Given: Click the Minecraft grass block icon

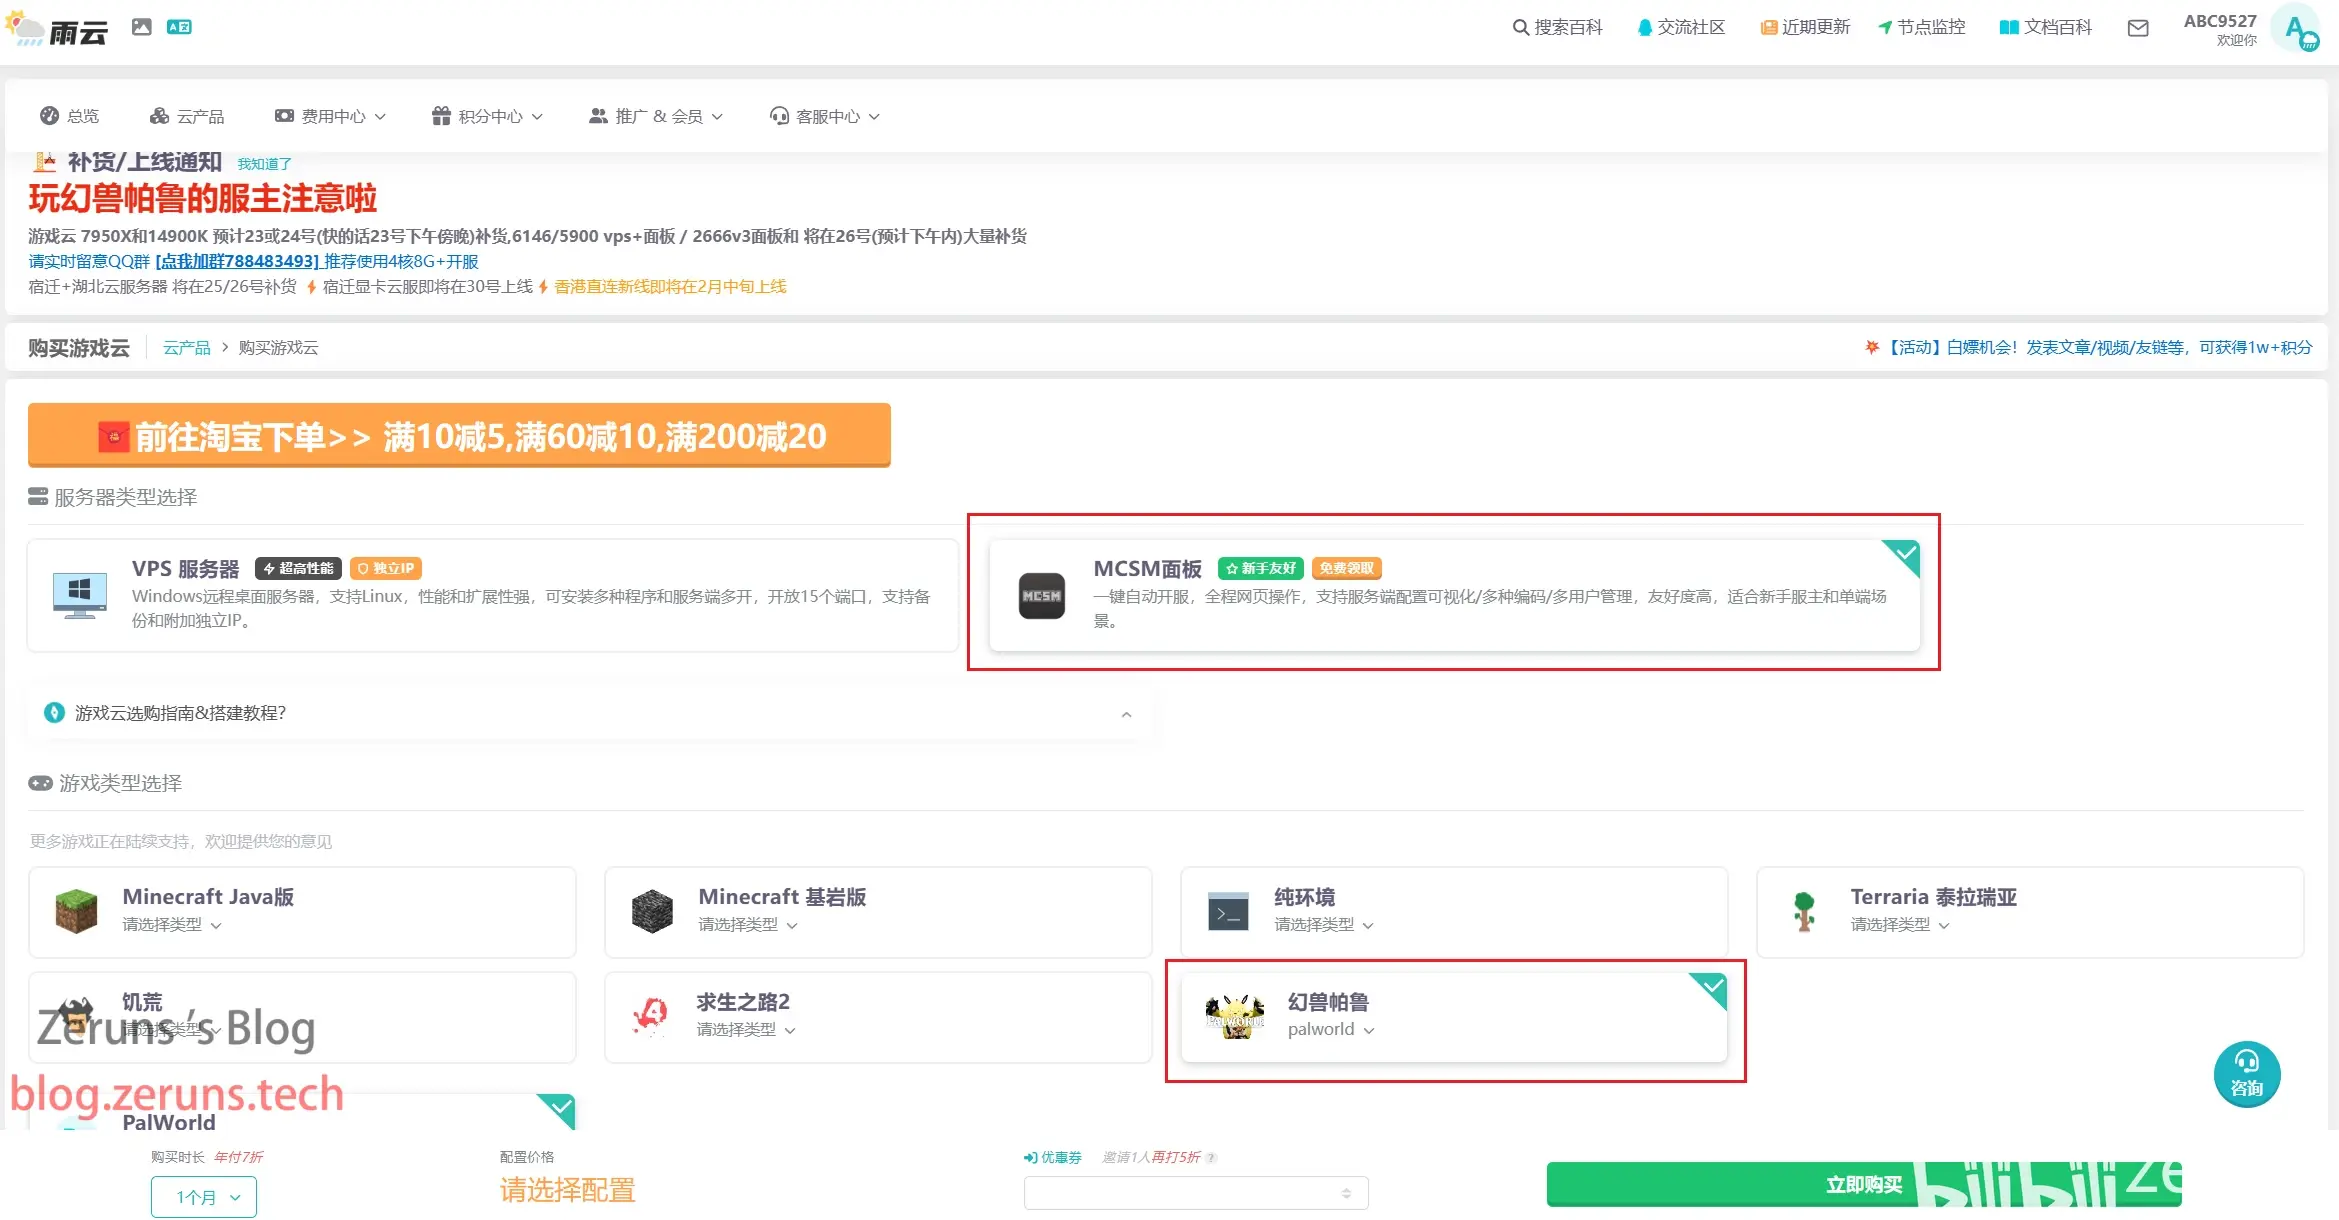Looking at the screenshot, I should [x=76, y=911].
